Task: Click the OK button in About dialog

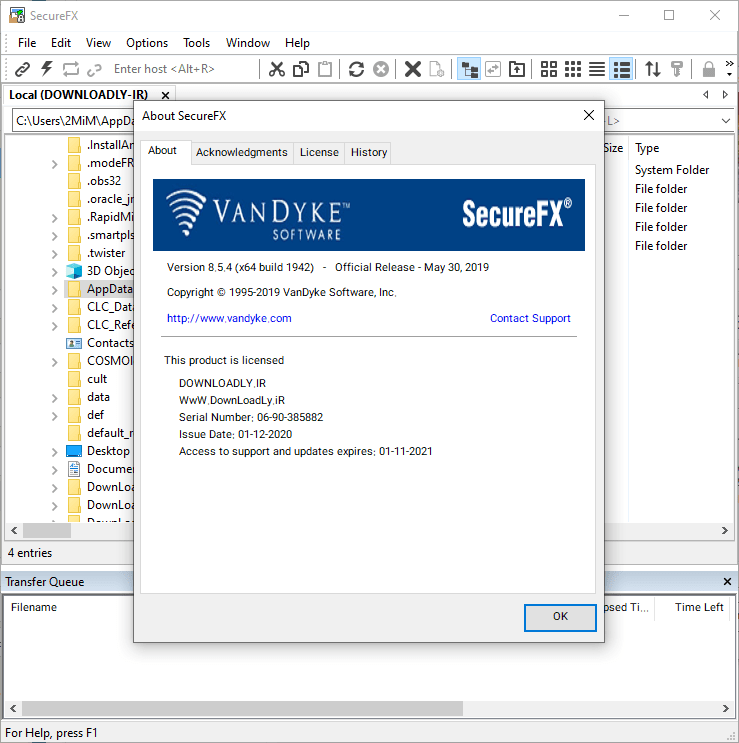Action: coord(560,617)
